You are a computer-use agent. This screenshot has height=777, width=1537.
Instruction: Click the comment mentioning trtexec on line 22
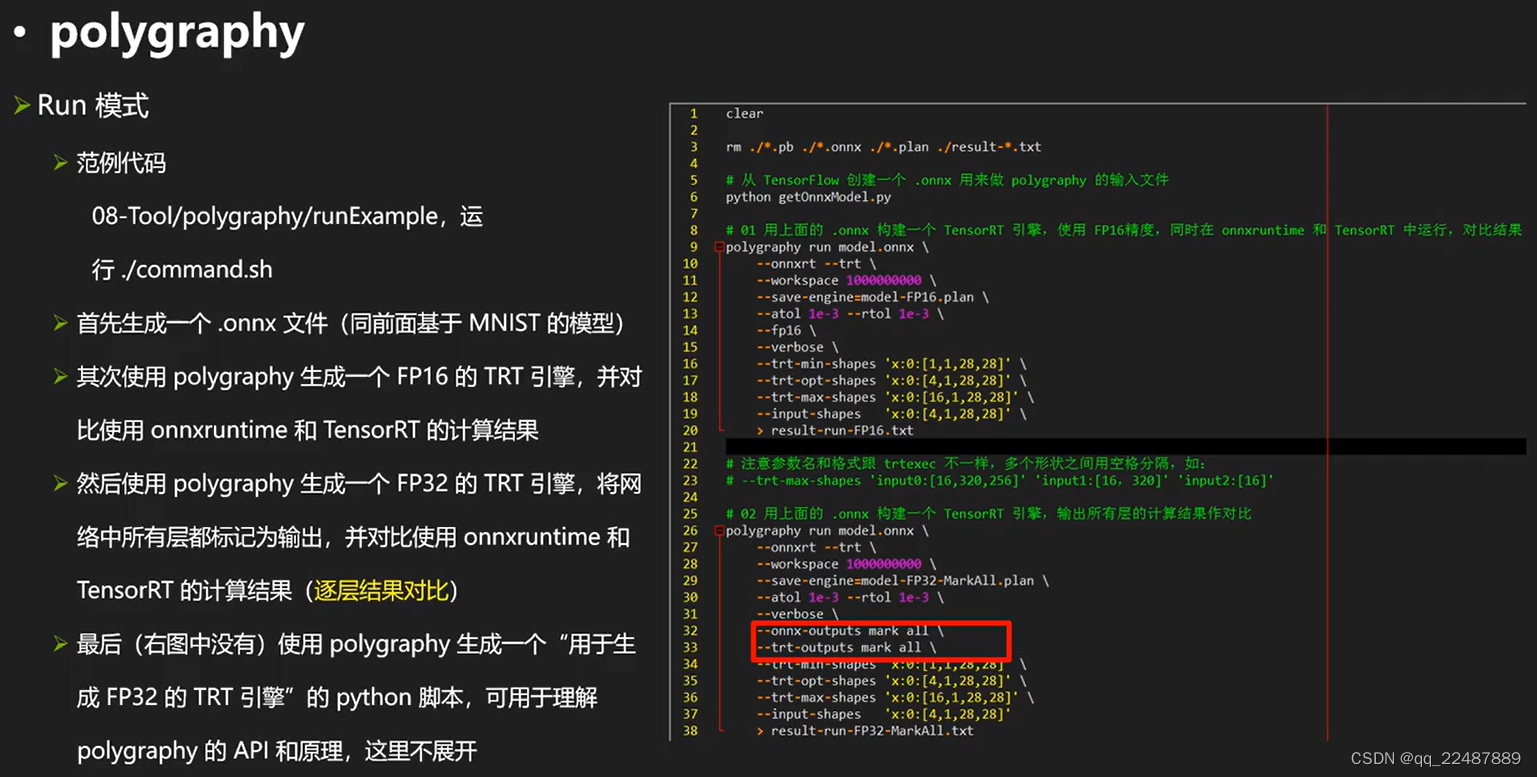[x=966, y=464]
